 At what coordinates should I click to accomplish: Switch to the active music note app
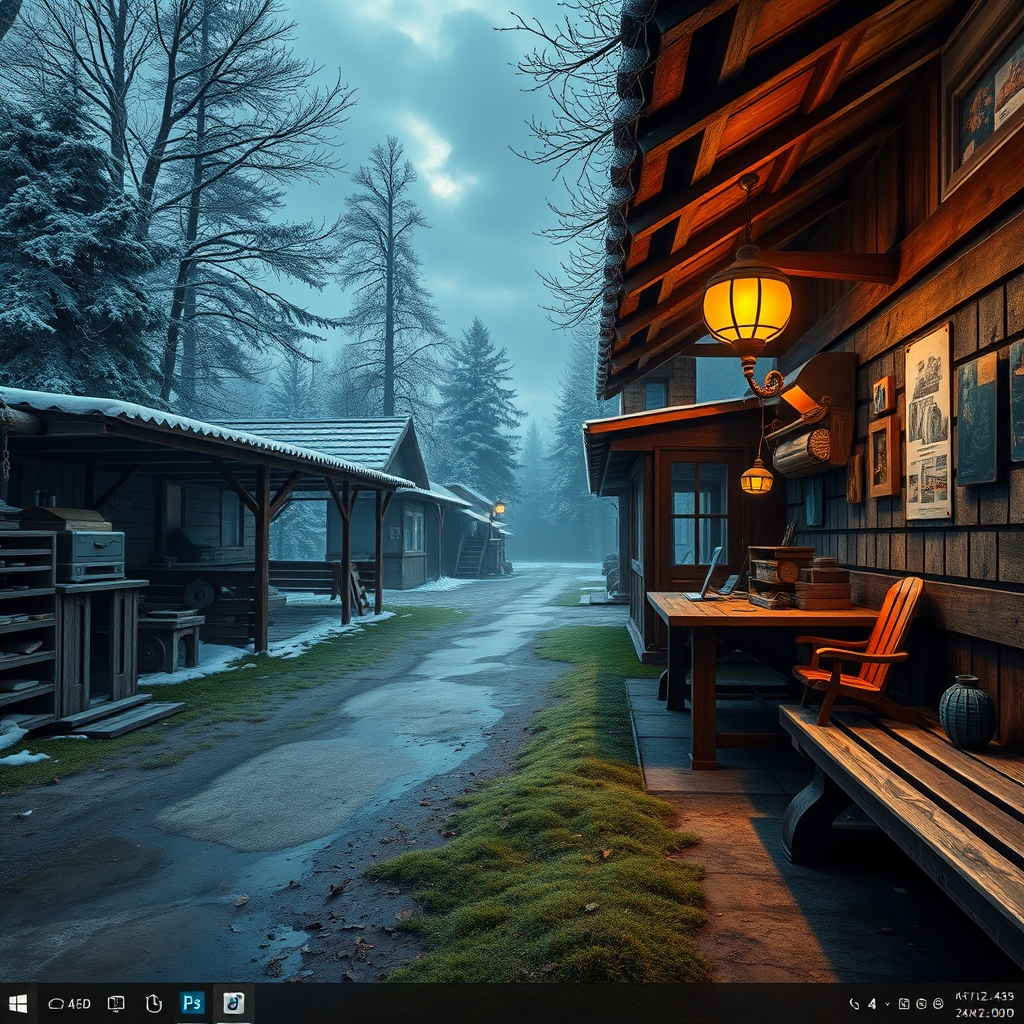coord(233,1003)
